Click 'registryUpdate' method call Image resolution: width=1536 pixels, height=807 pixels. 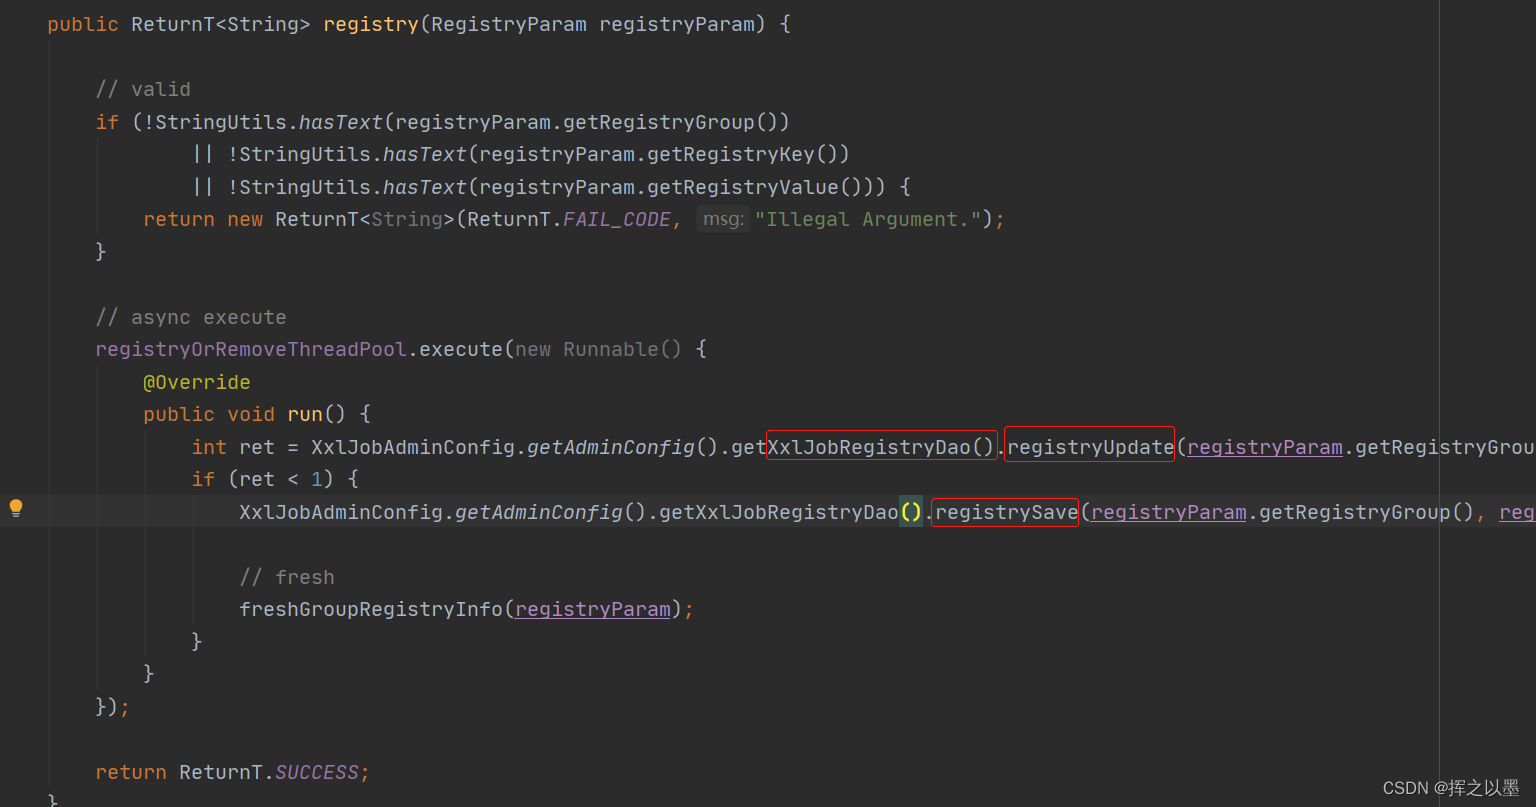coord(1090,447)
